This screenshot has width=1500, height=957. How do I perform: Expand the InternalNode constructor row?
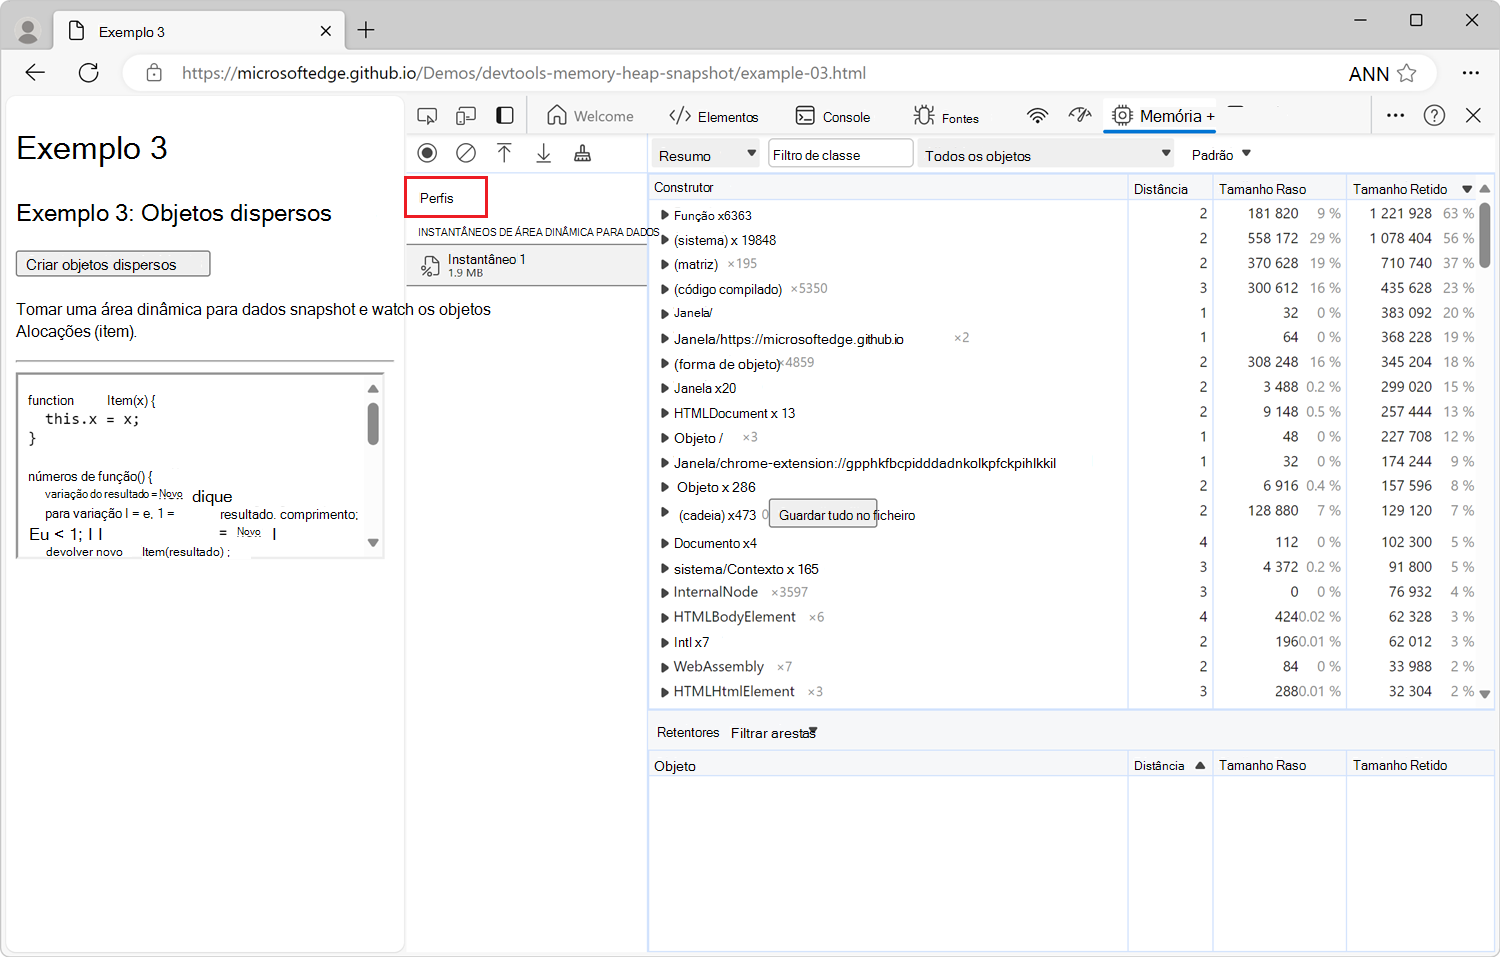click(665, 592)
